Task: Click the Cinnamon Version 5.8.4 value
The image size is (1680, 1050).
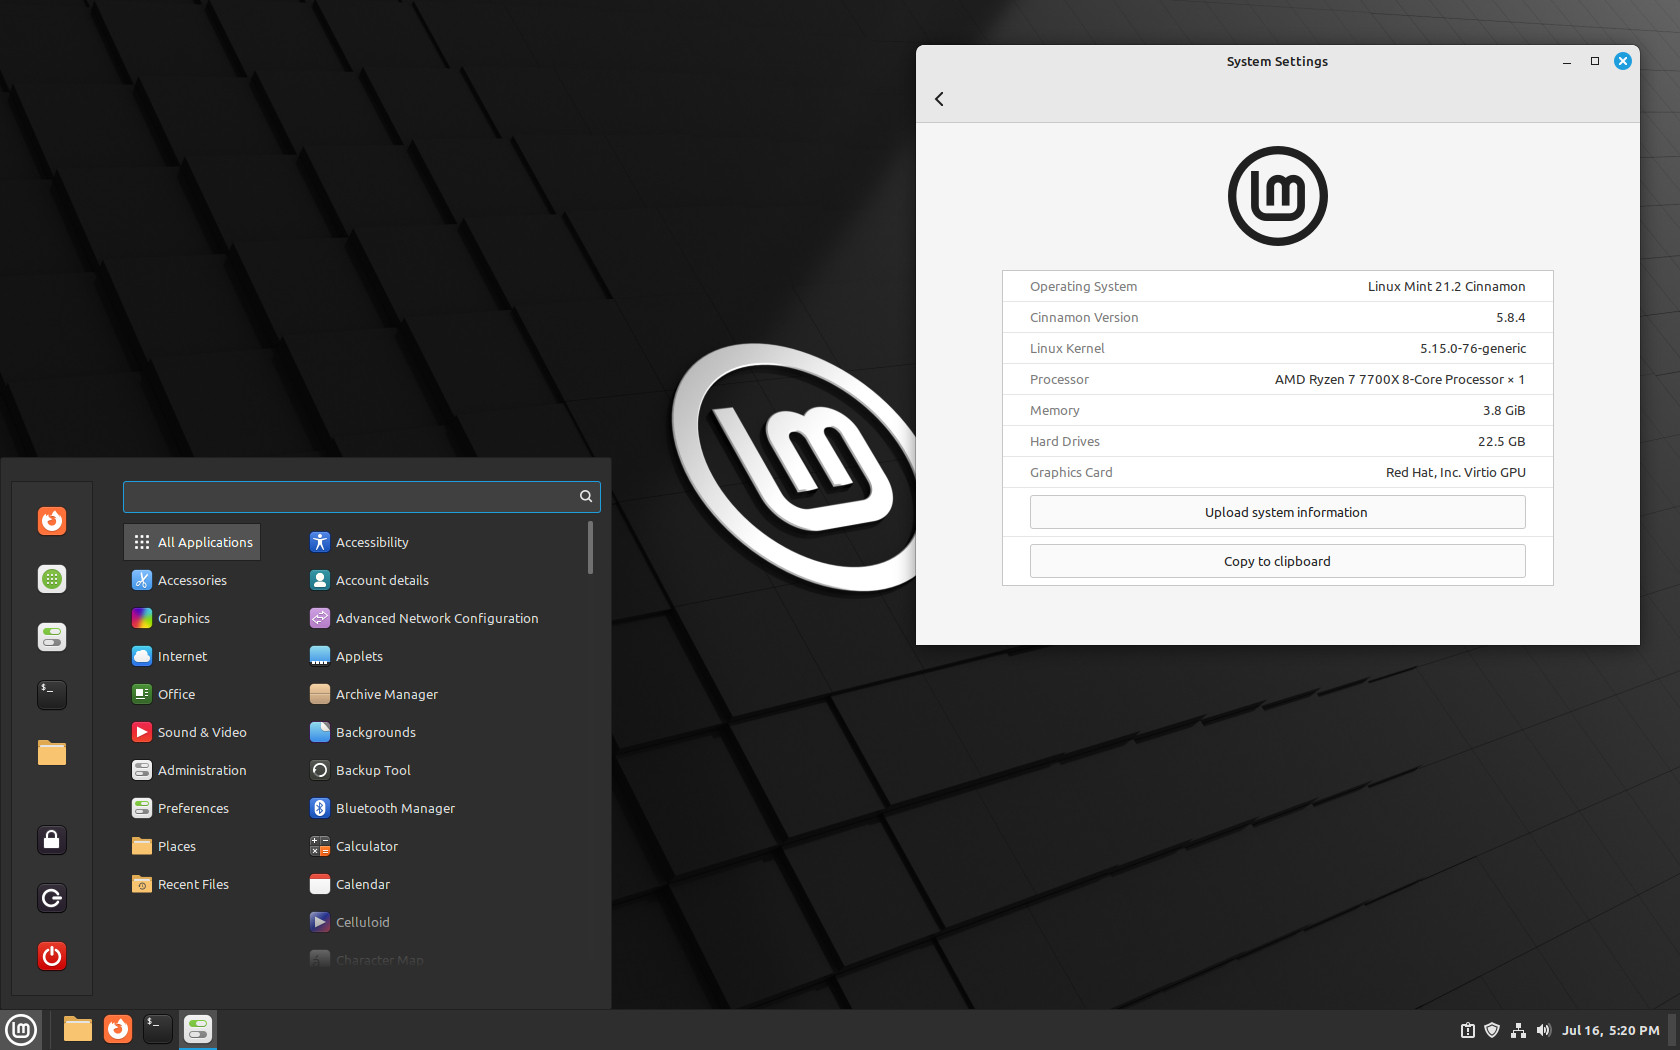Action: click(1510, 317)
